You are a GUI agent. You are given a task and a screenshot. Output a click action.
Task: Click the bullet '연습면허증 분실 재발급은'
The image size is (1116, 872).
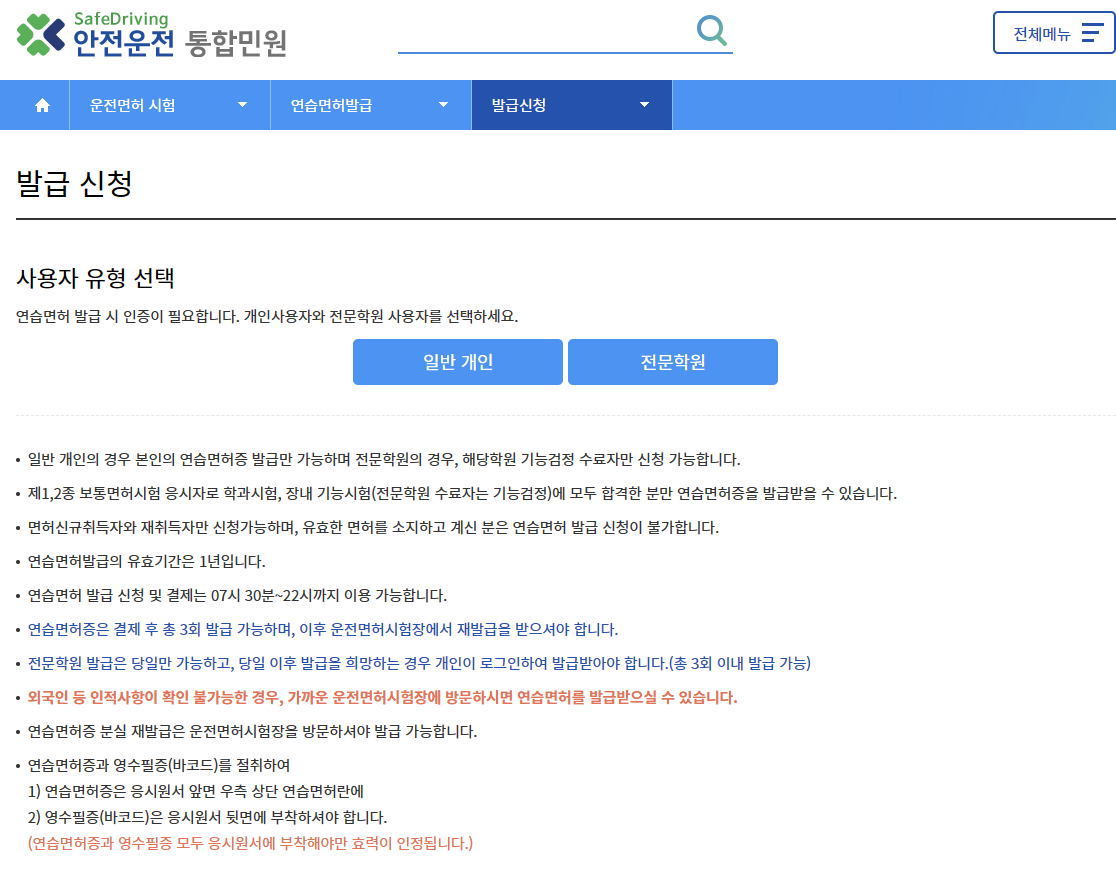[x=252, y=732]
